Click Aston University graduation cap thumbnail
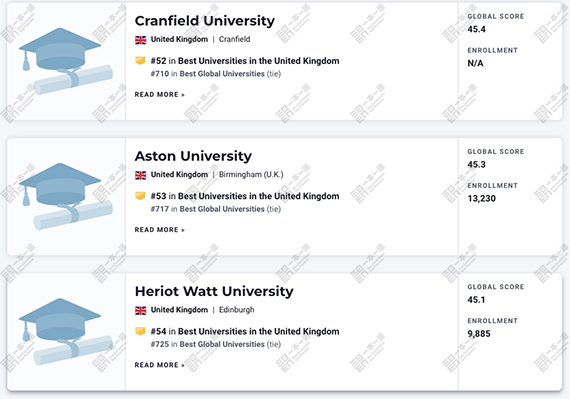Viewport: 570px width, 399px height. pos(66,196)
